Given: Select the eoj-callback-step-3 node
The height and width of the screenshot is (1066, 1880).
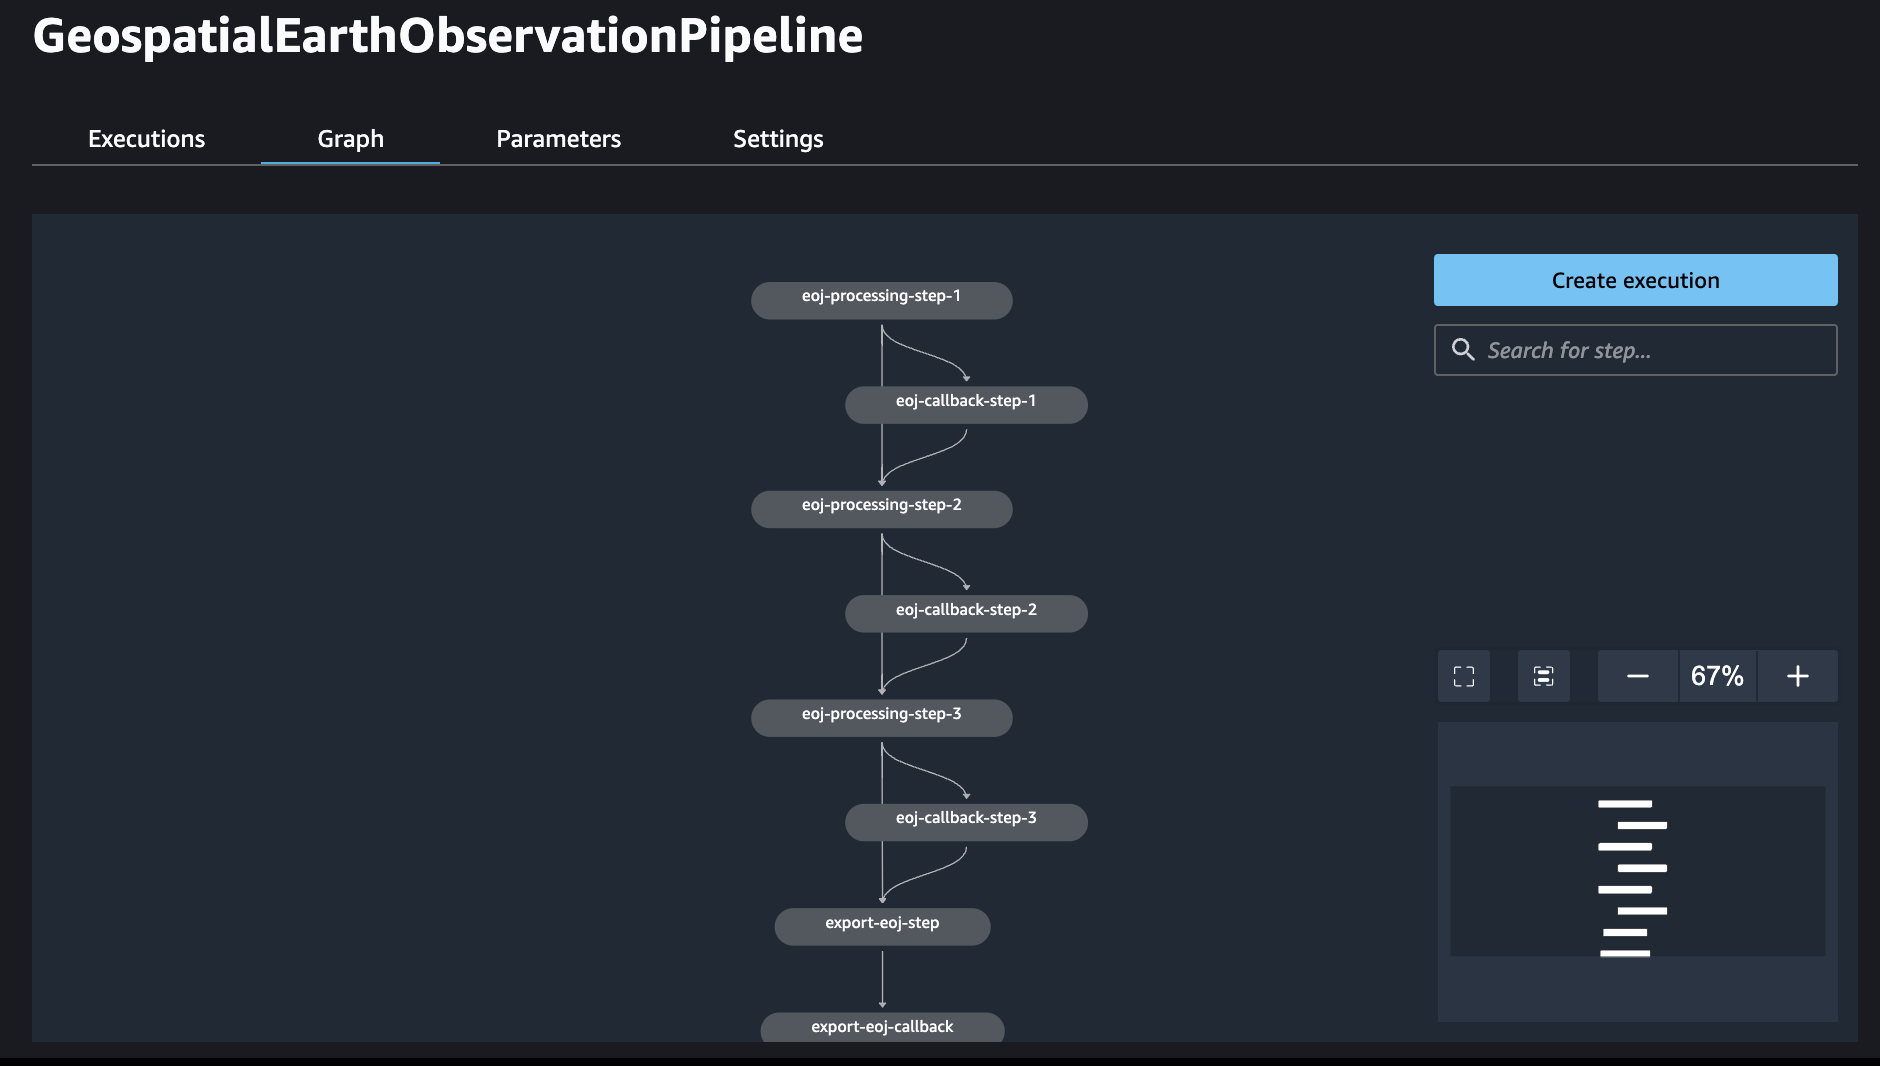Looking at the screenshot, I should click(x=966, y=822).
